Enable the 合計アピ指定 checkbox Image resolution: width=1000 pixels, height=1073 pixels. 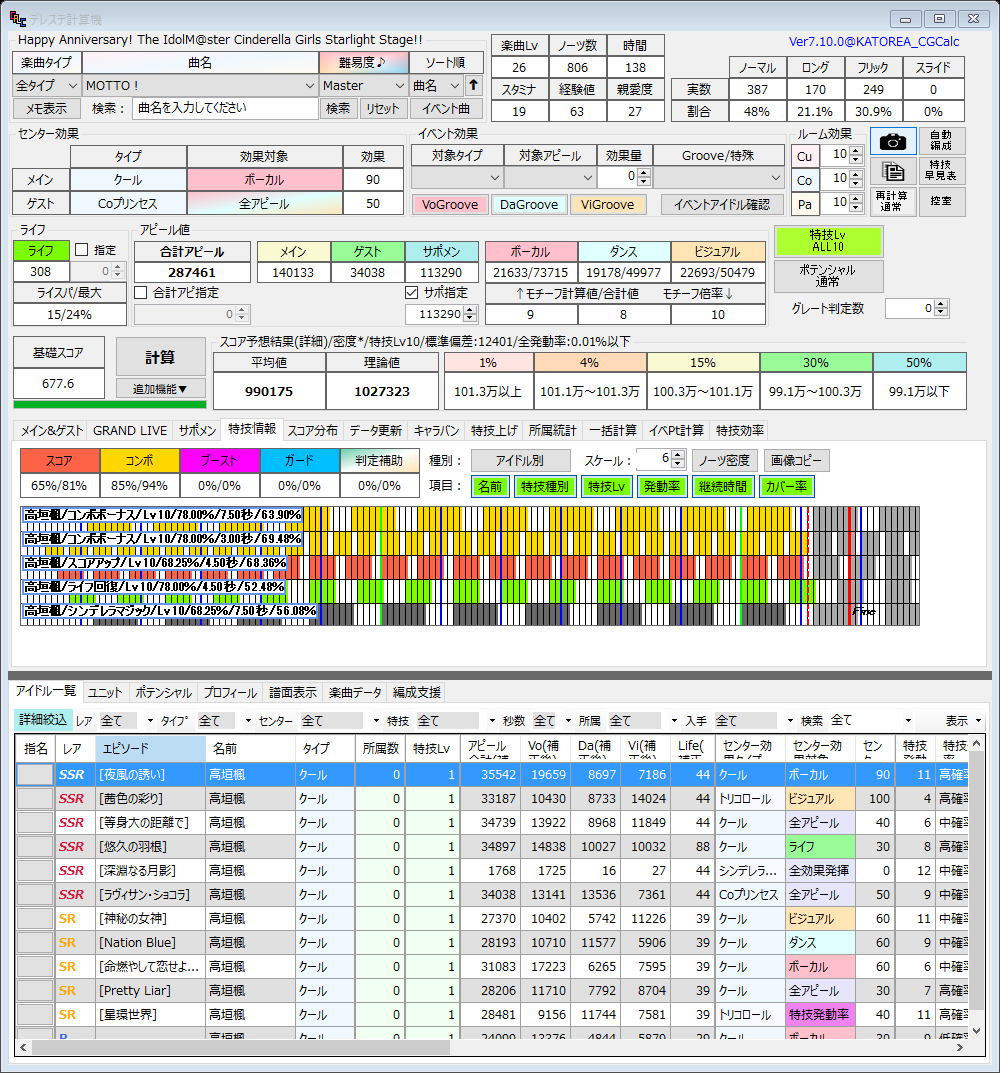coord(141,293)
